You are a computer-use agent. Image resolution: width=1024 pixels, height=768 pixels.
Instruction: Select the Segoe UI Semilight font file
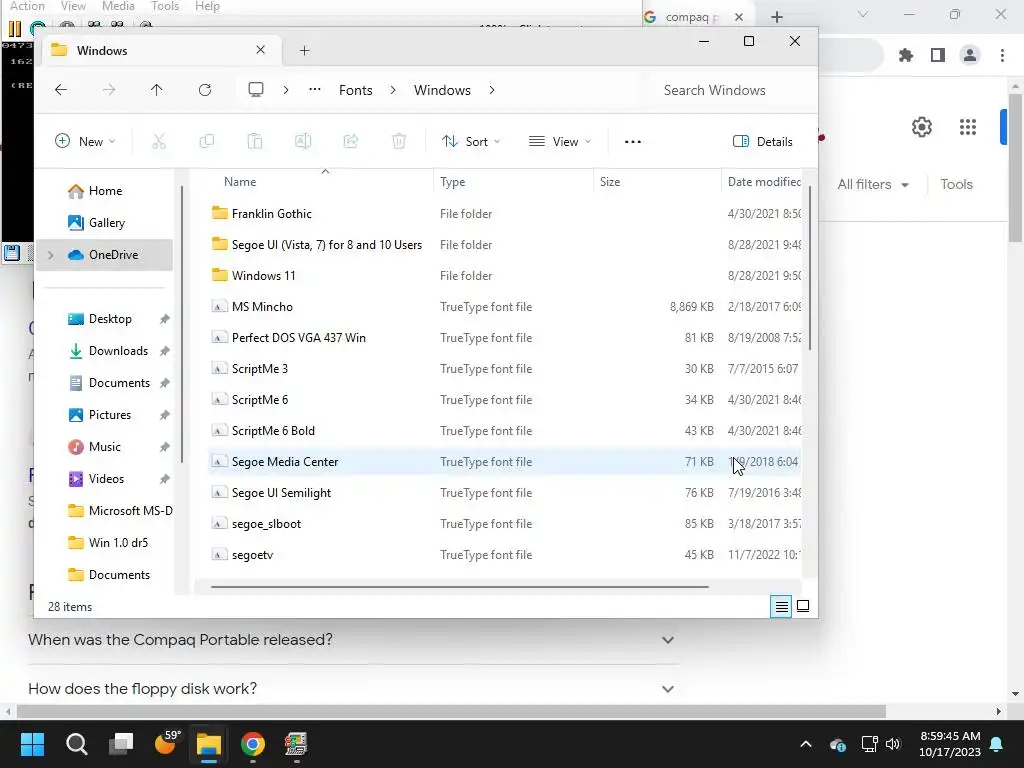[504, 493]
